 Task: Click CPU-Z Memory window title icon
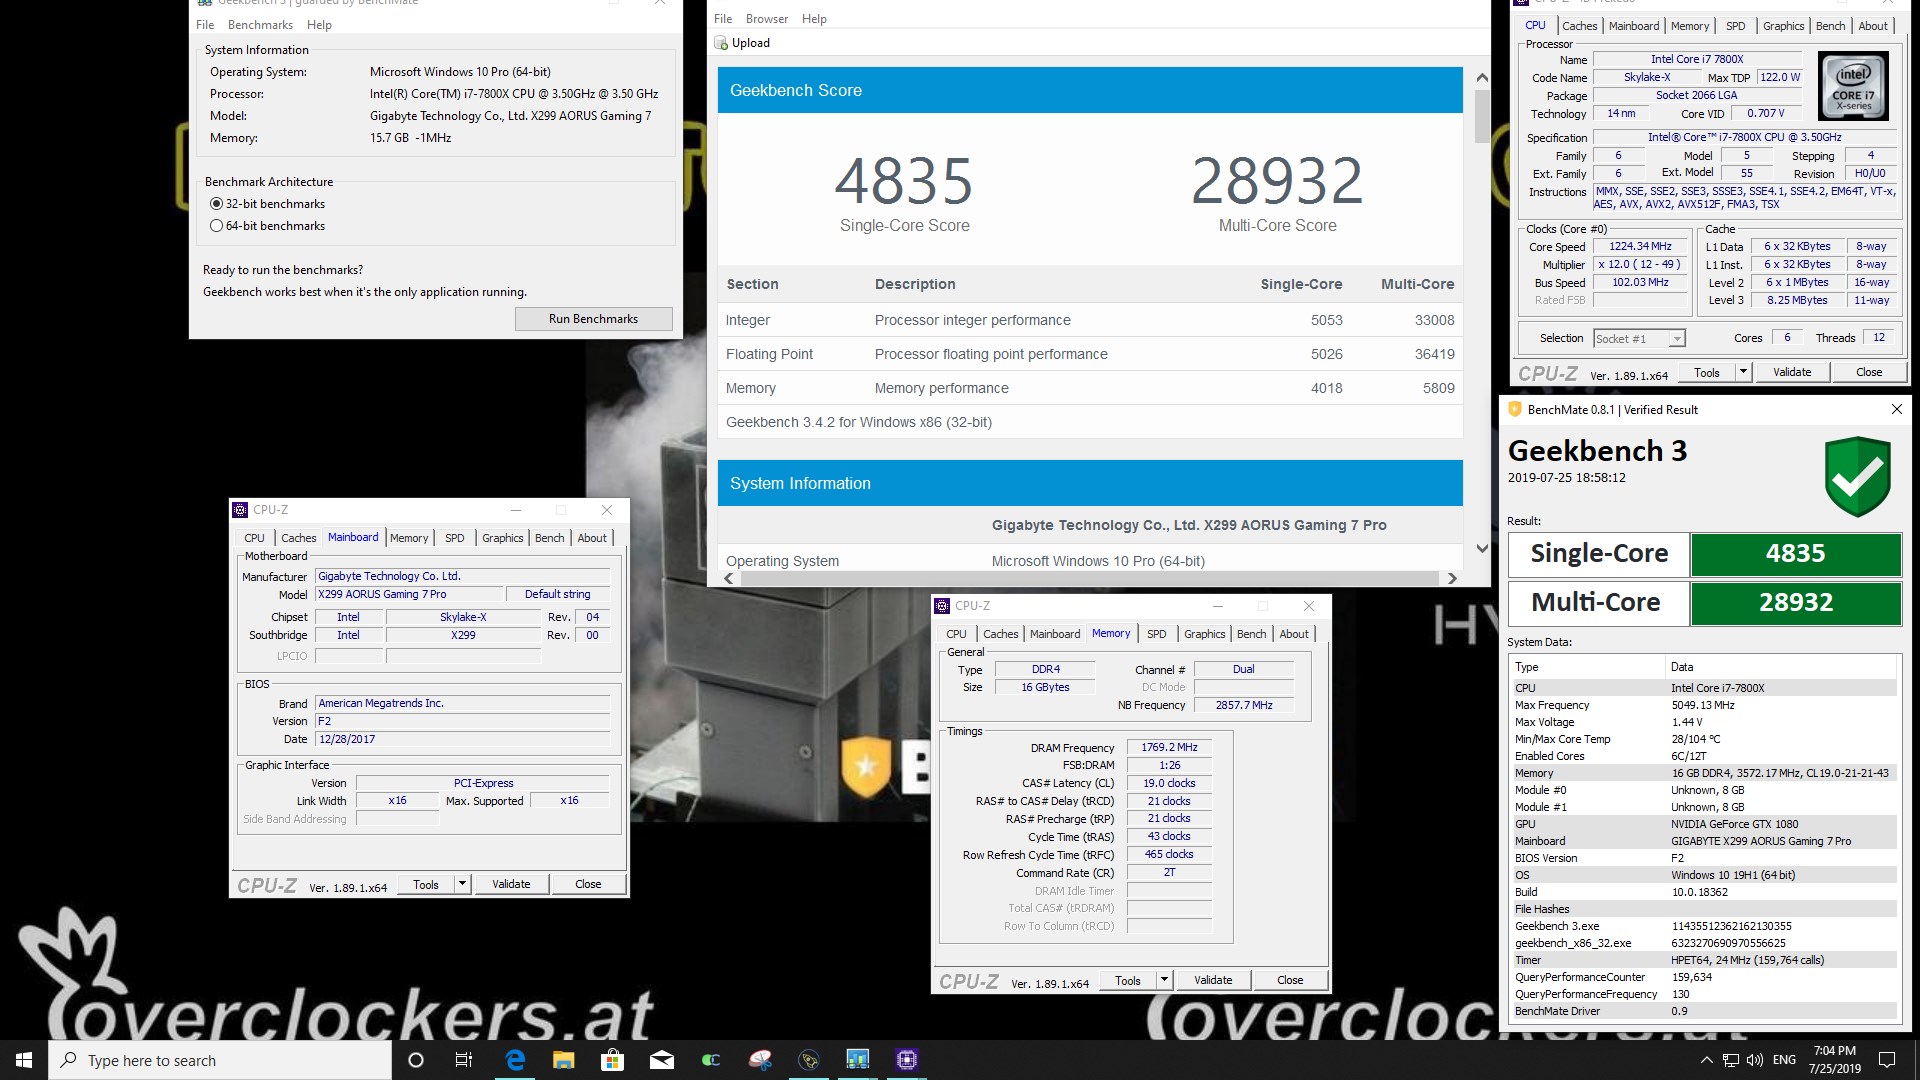[942, 606]
